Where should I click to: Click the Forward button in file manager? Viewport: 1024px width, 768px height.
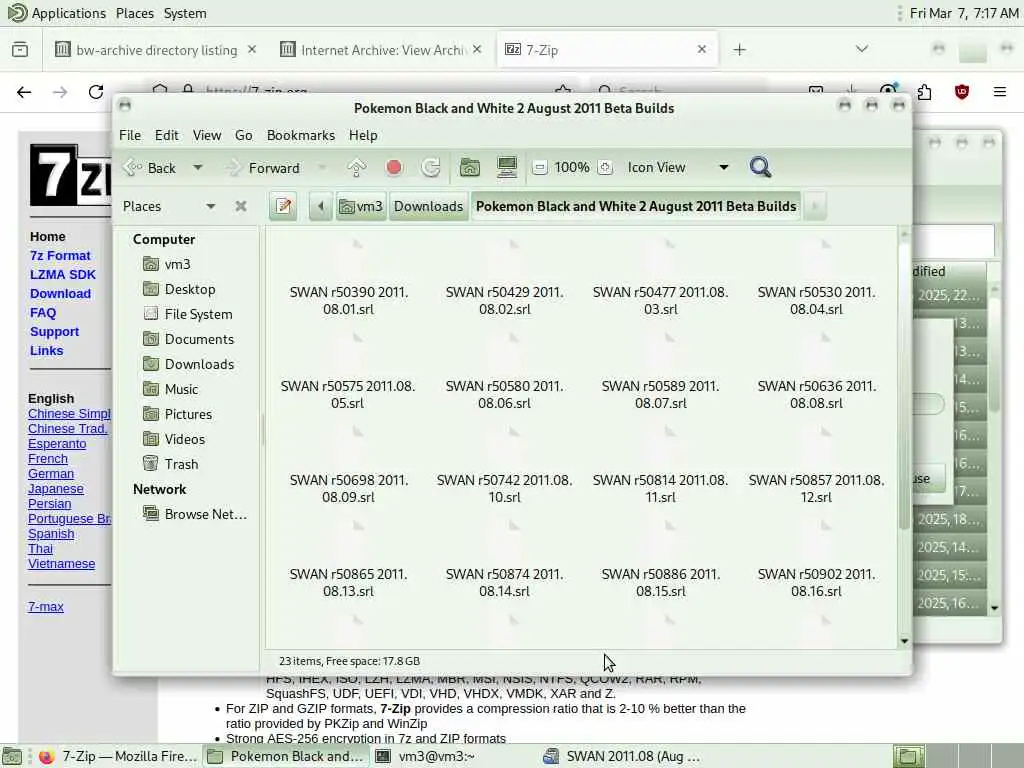(263, 168)
